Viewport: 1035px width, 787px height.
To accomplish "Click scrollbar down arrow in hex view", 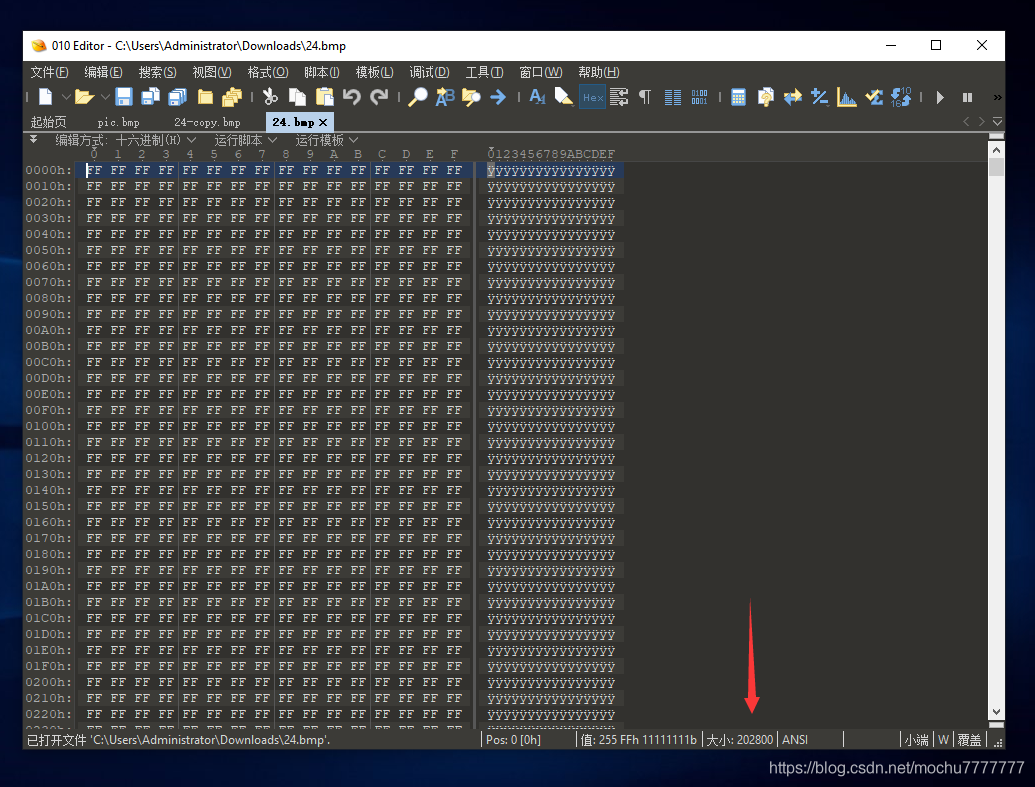I will click(x=996, y=712).
